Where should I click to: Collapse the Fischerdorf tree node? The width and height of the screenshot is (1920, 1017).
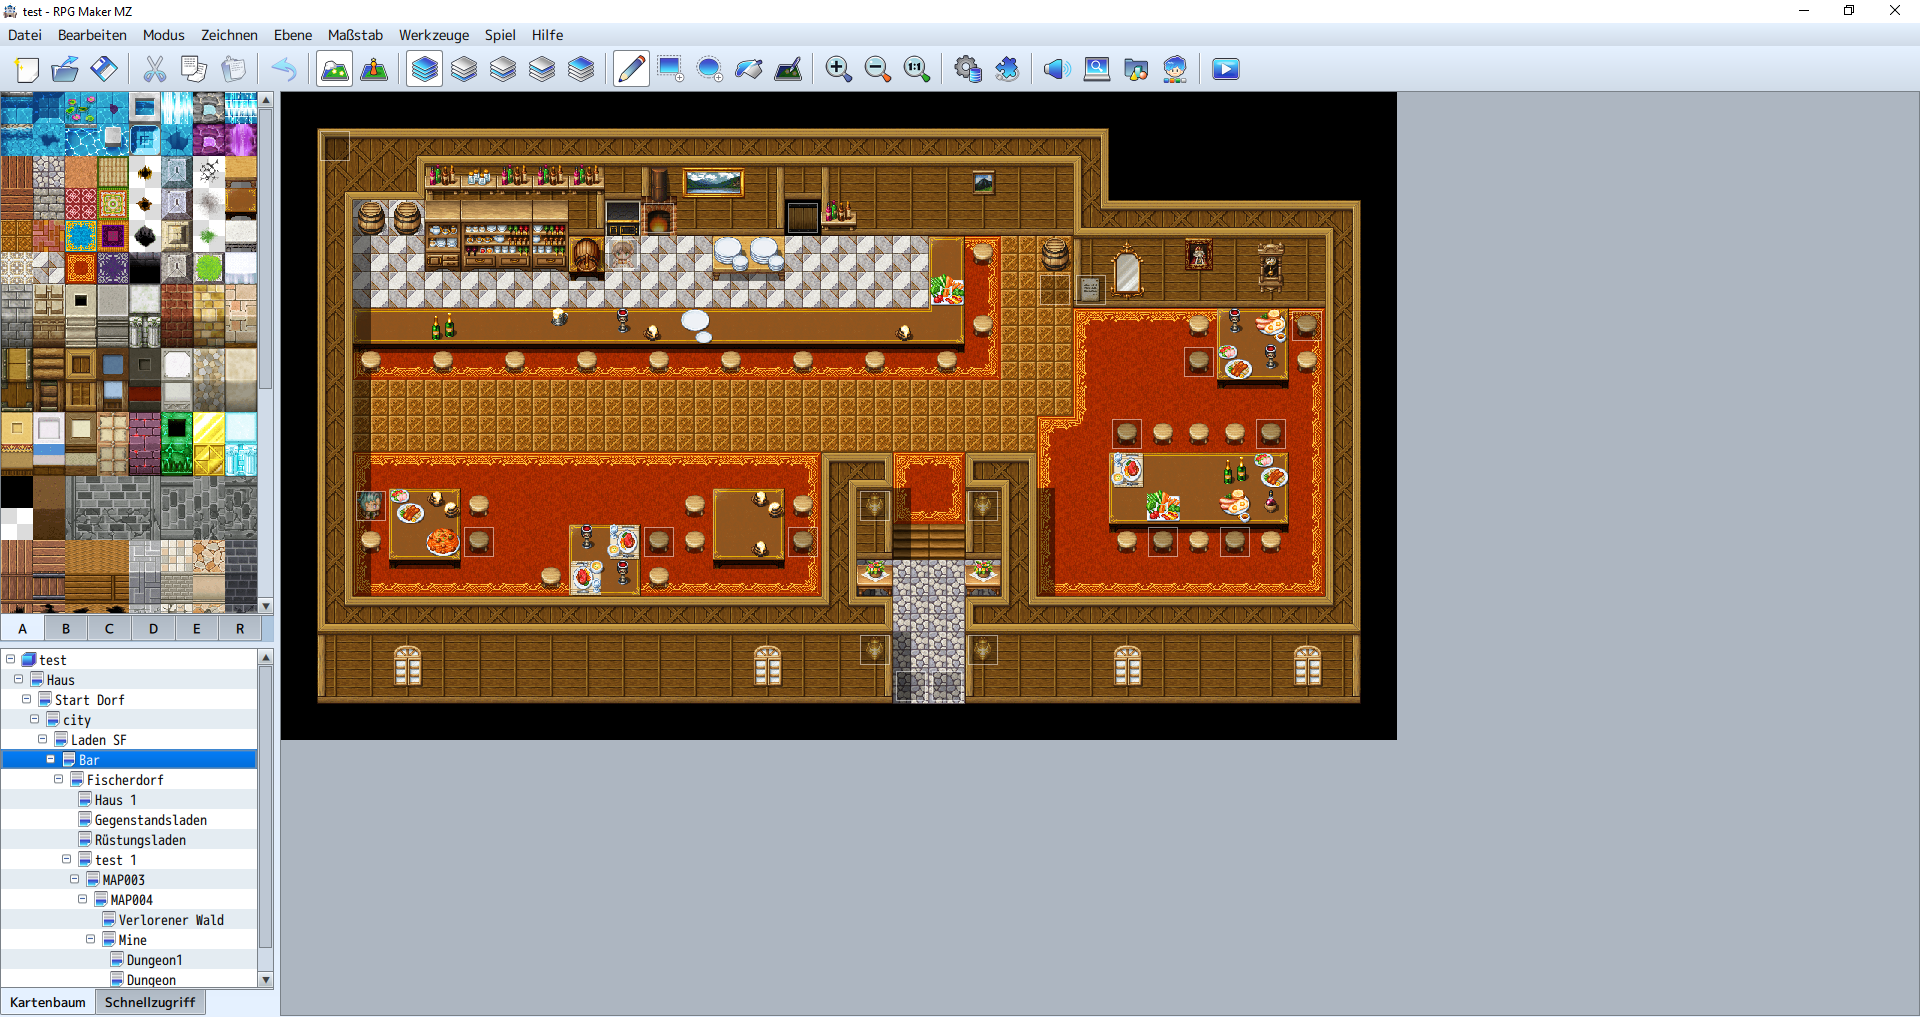pyautogui.click(x=59, y=779)
